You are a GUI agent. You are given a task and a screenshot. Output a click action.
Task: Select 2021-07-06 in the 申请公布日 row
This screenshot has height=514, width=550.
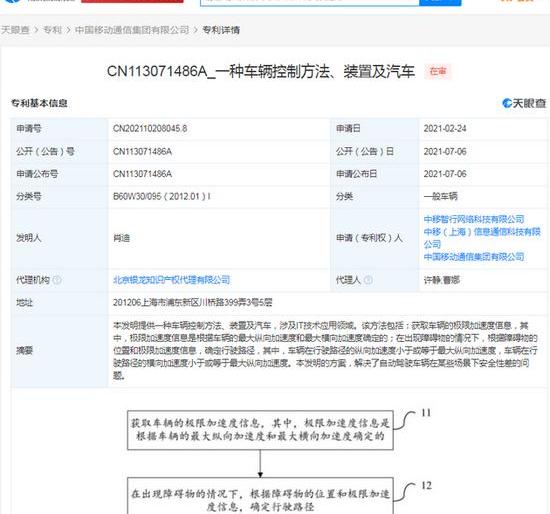[445, 174]
